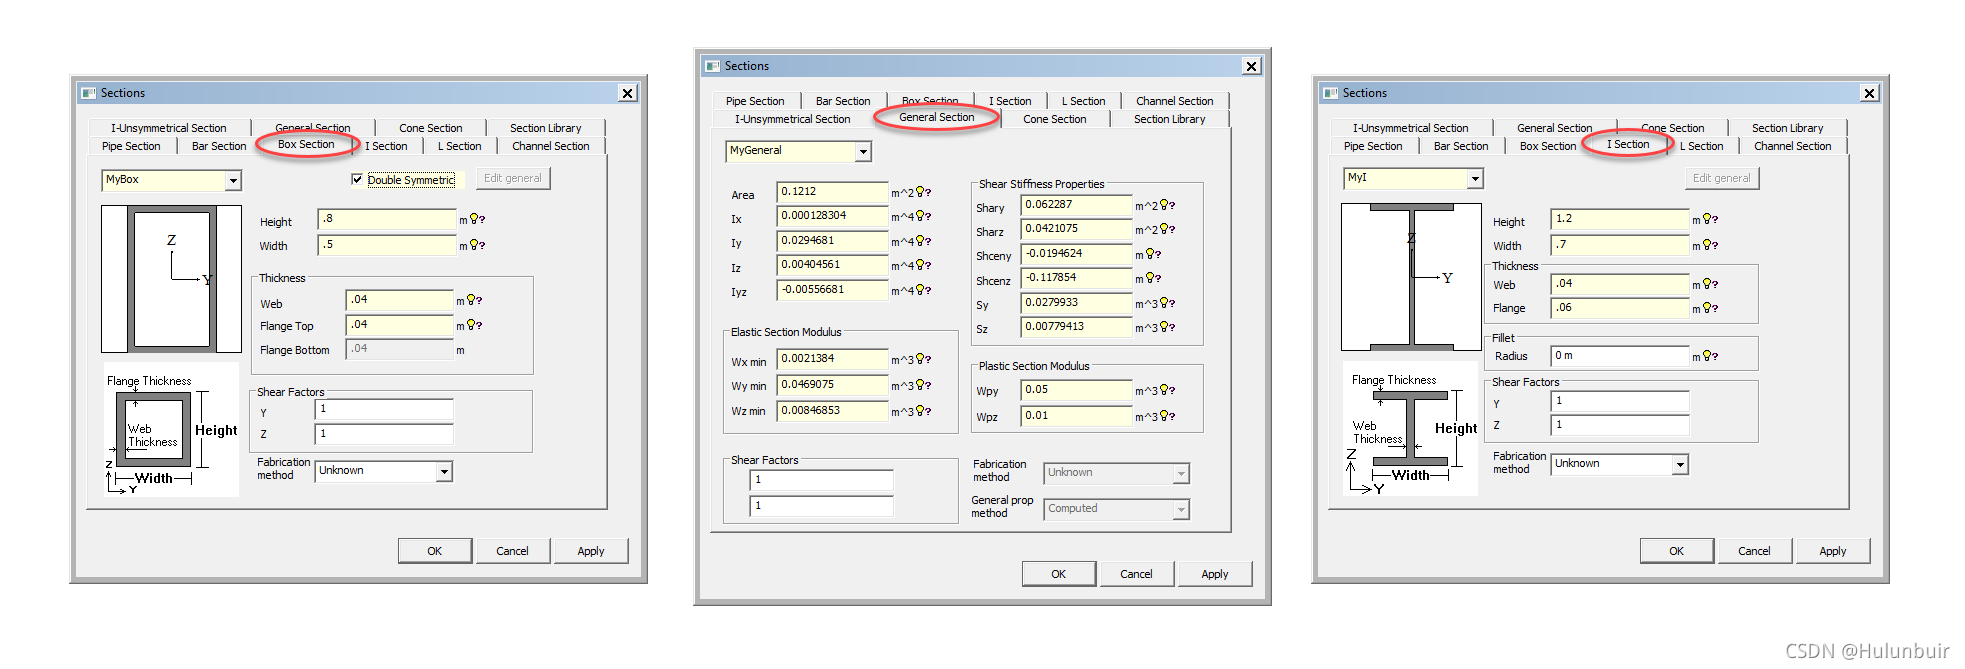Select the I Section tab in right window
Image resolution: width=1965 pixels, height=669 pixels.
coord(1628,145)
